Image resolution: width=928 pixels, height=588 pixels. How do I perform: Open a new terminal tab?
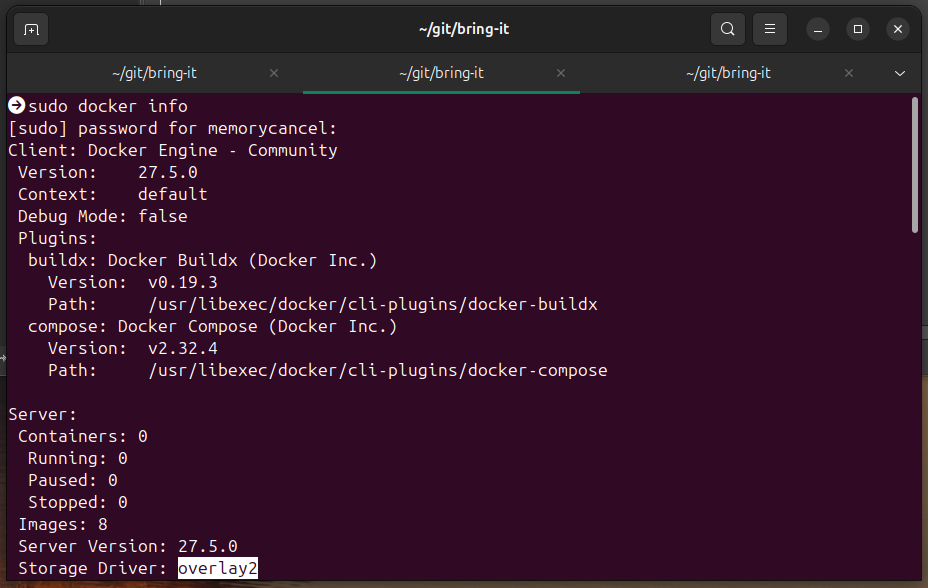coord(31,30)
